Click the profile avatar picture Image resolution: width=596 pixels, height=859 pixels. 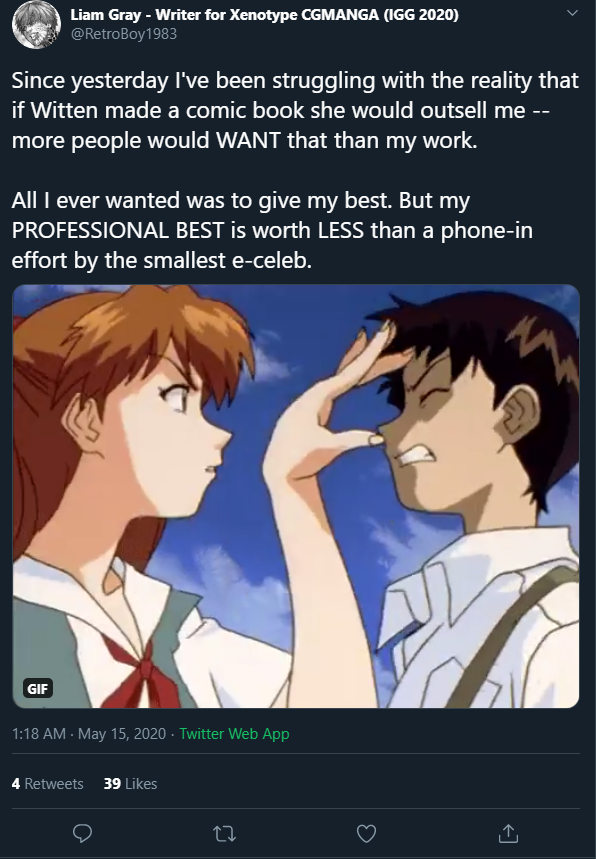[x=37, y=25]
